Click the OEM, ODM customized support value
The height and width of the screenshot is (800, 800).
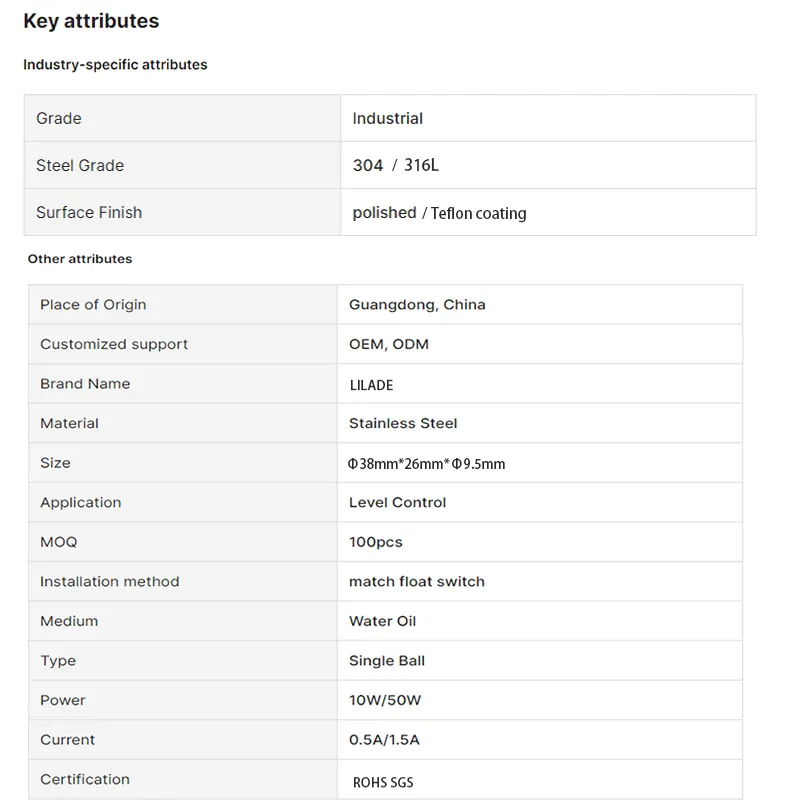pyautogui.click(x=388, y=344)
